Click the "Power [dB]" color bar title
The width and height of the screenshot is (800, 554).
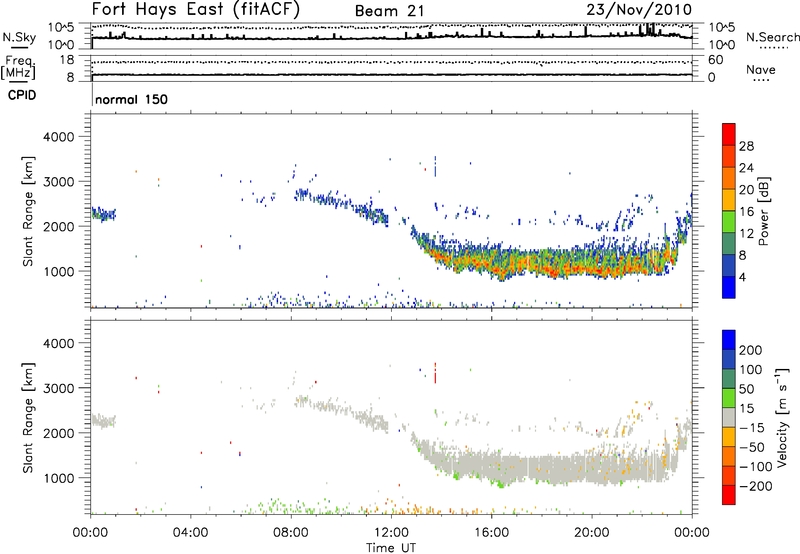point(763,211)
